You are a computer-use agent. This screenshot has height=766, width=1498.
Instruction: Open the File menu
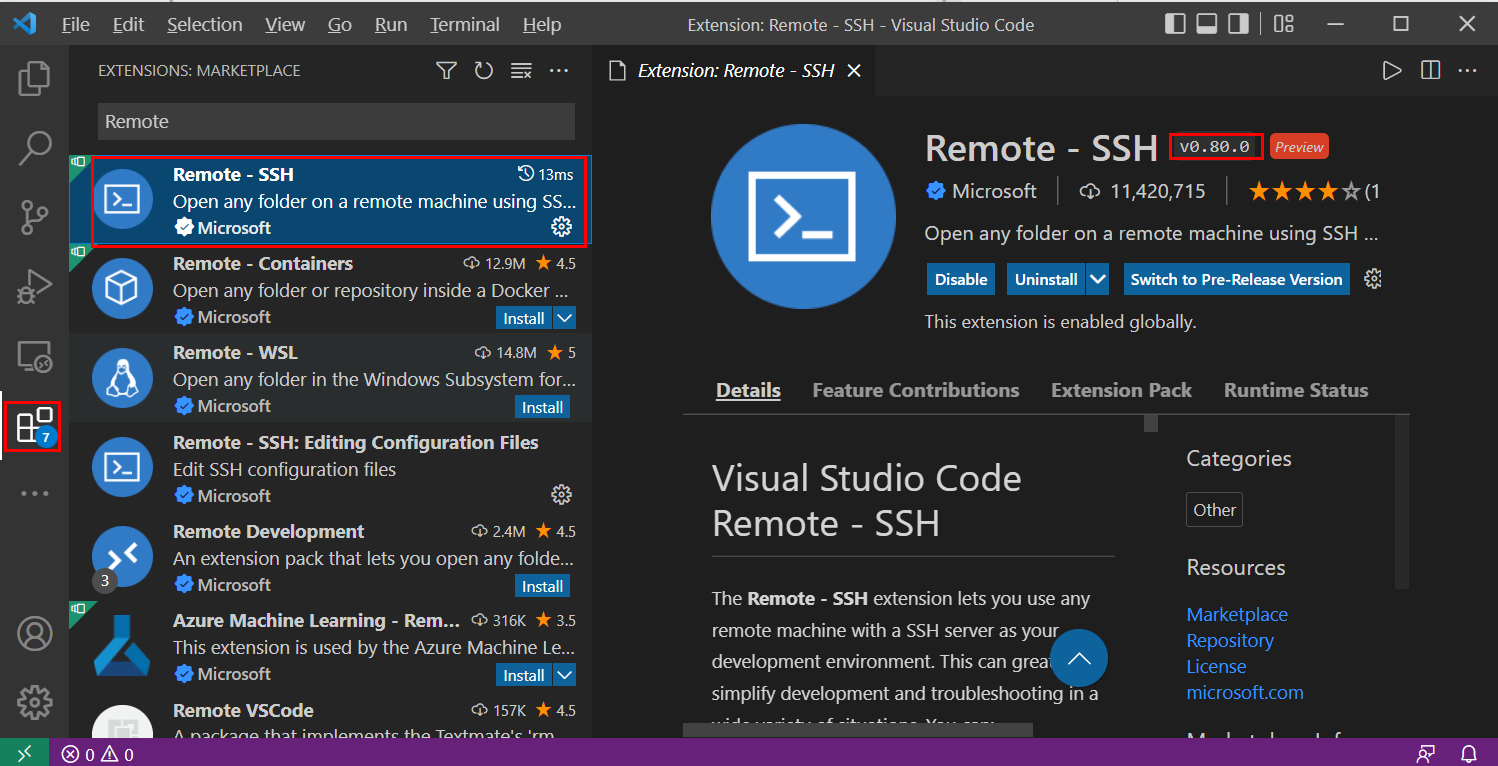point(76,24)
